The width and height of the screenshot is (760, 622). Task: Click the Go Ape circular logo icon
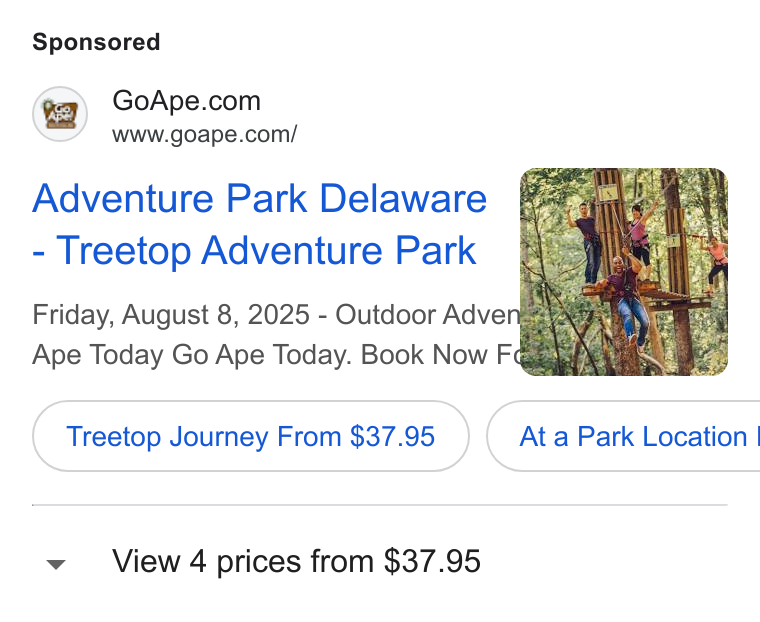point(60,114)
